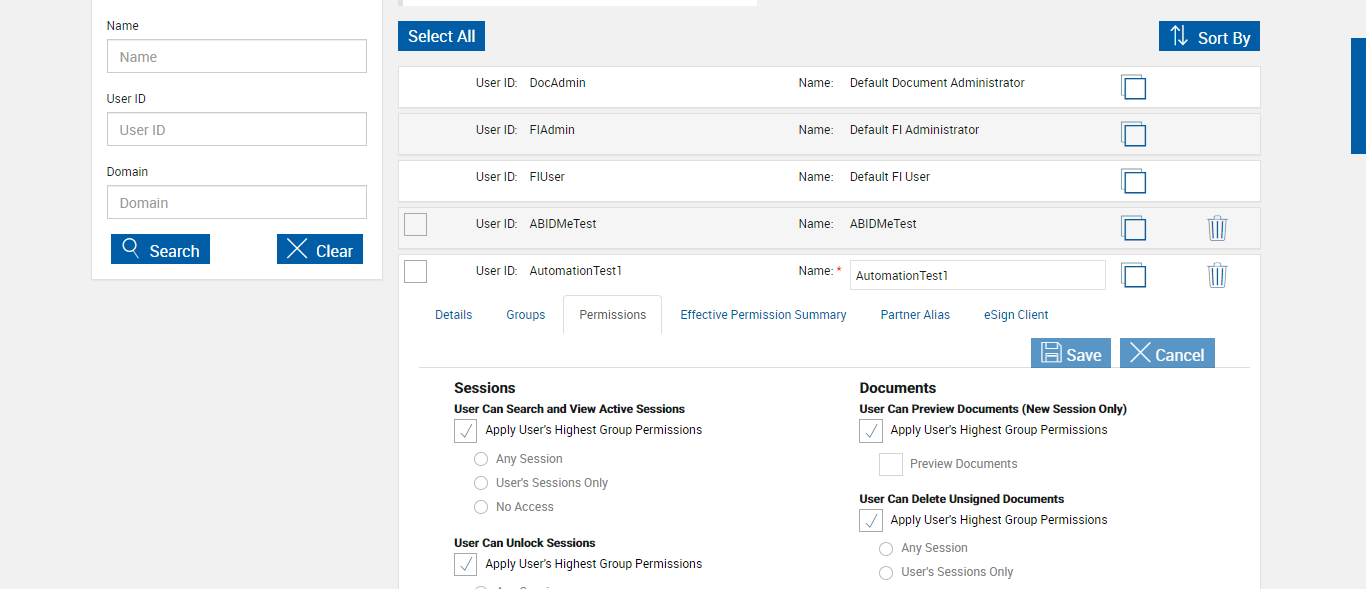The height and width of the screenshot is (589, 1366).
Task: Select Any Session under Search and View Sessions
Action: pos(481,459)
